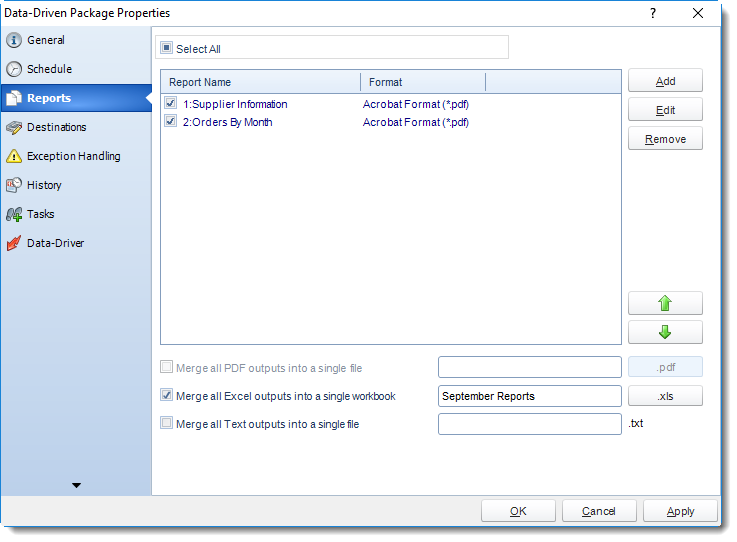Screen dimensions: 737x542
Task: Move selected report up with green arrow
Action: (665, 303)
